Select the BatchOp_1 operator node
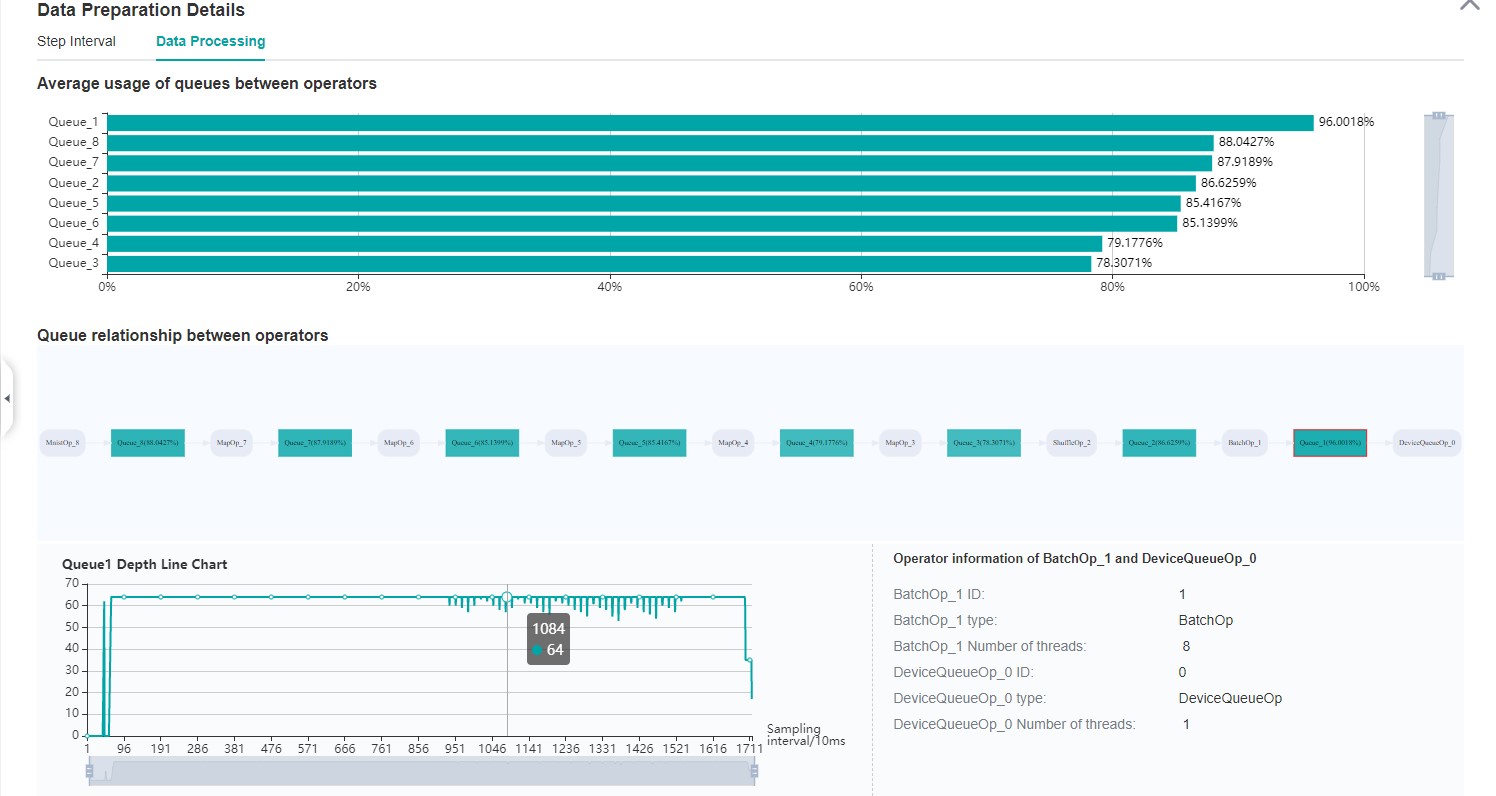The image size is (1496, 796). tap(1244, 442)
